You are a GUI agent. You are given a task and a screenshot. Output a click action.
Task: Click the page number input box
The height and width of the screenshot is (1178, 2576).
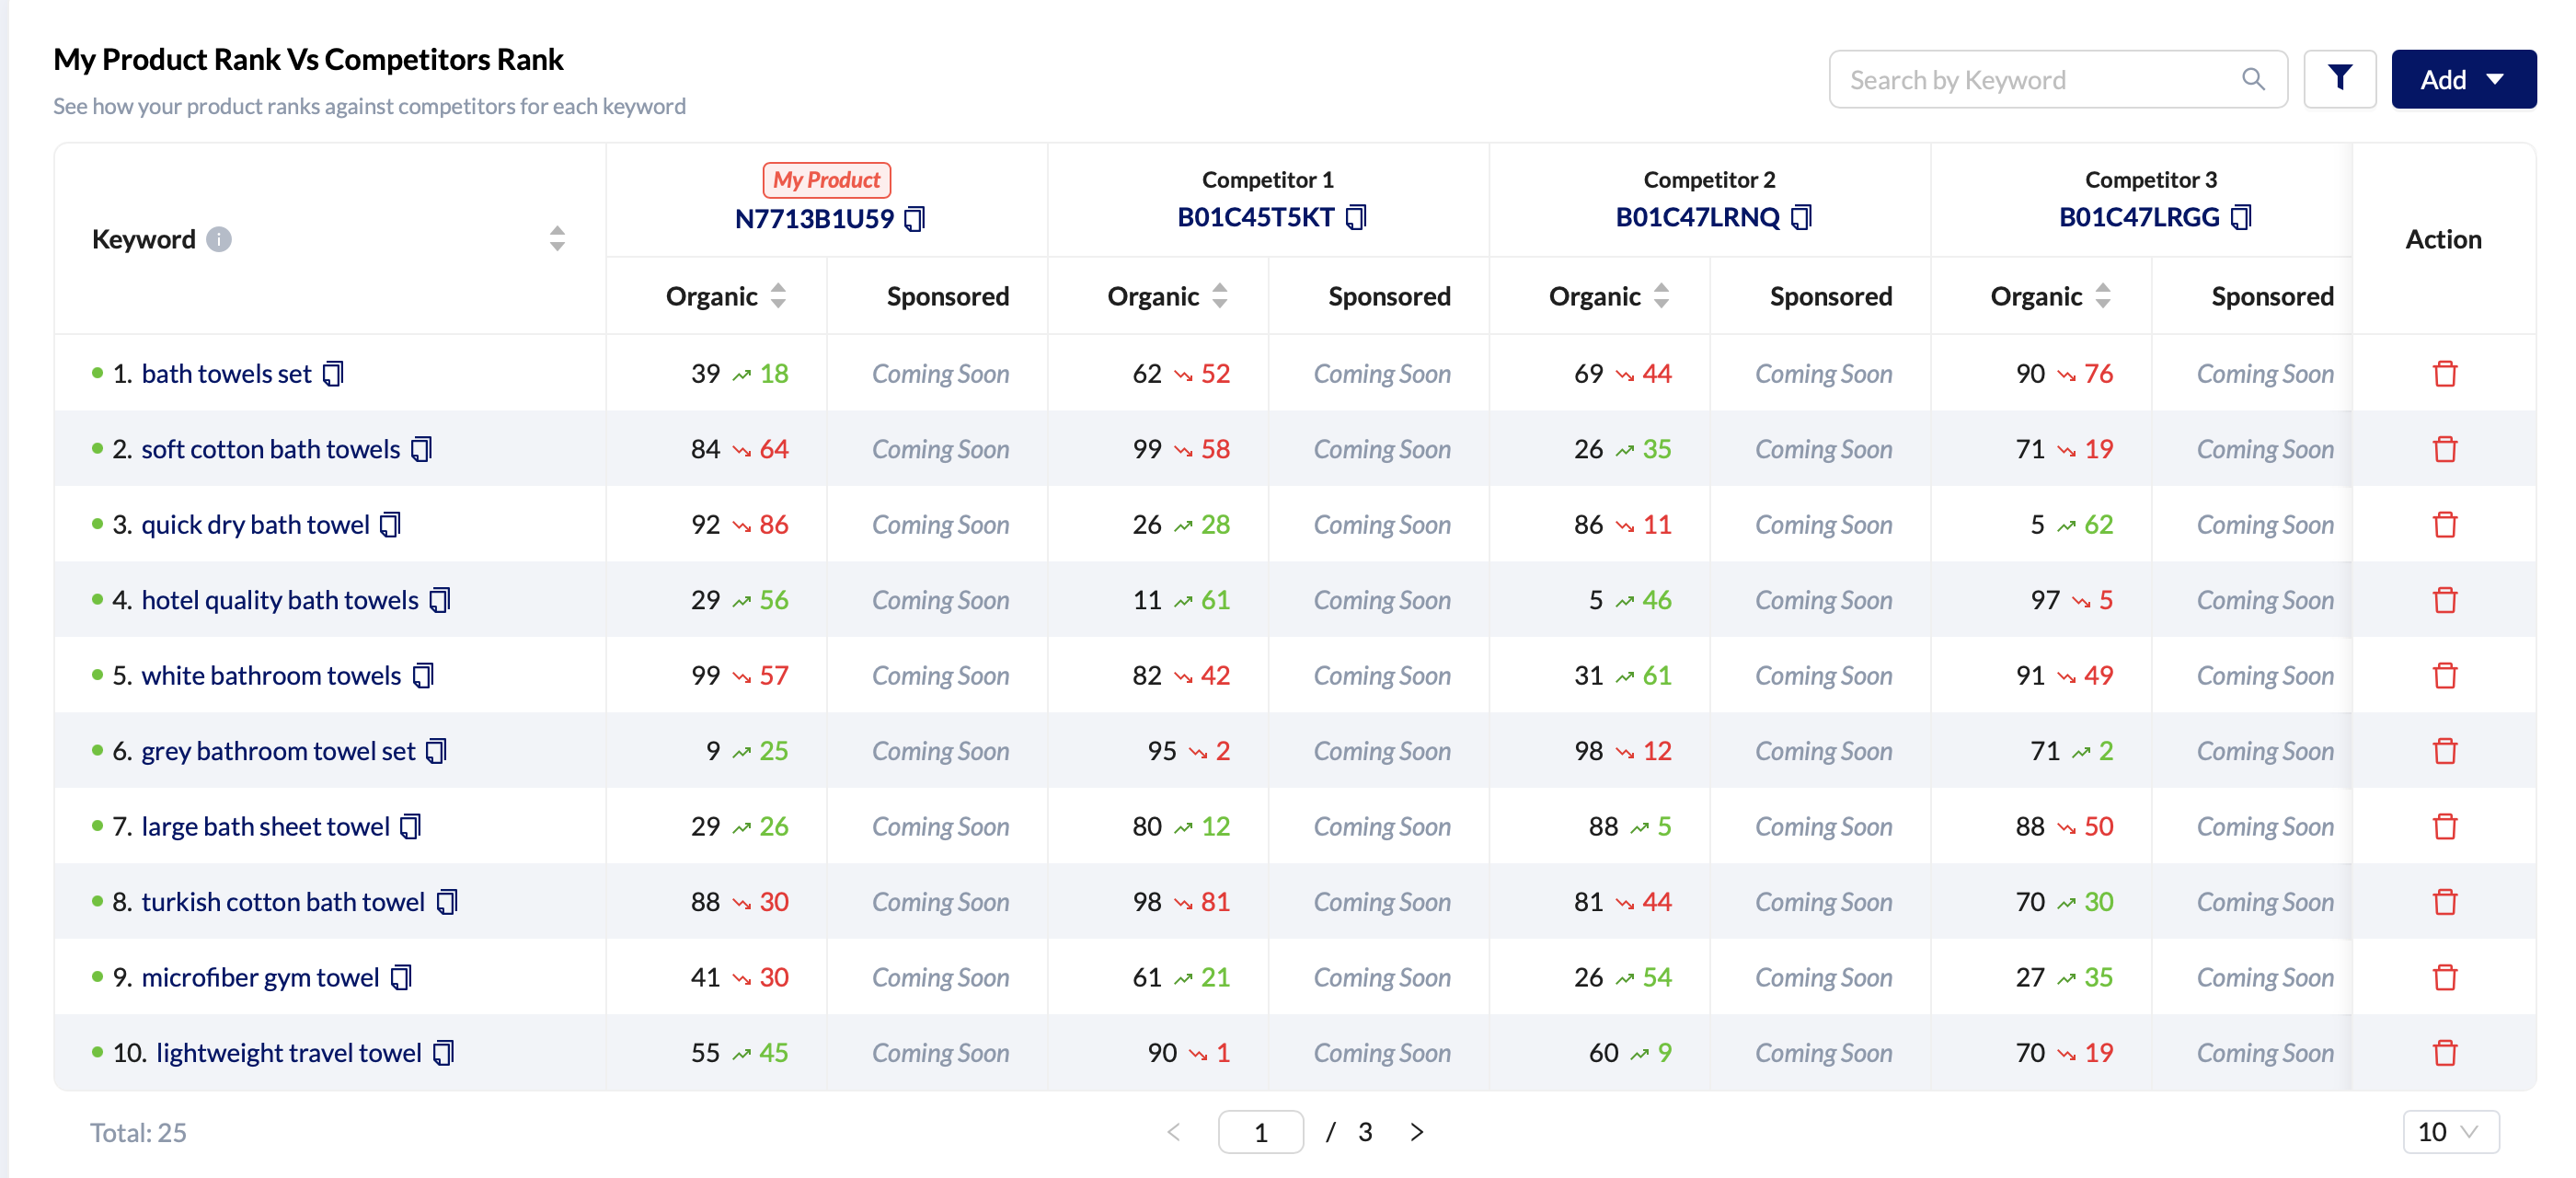click(1260, 1132)
